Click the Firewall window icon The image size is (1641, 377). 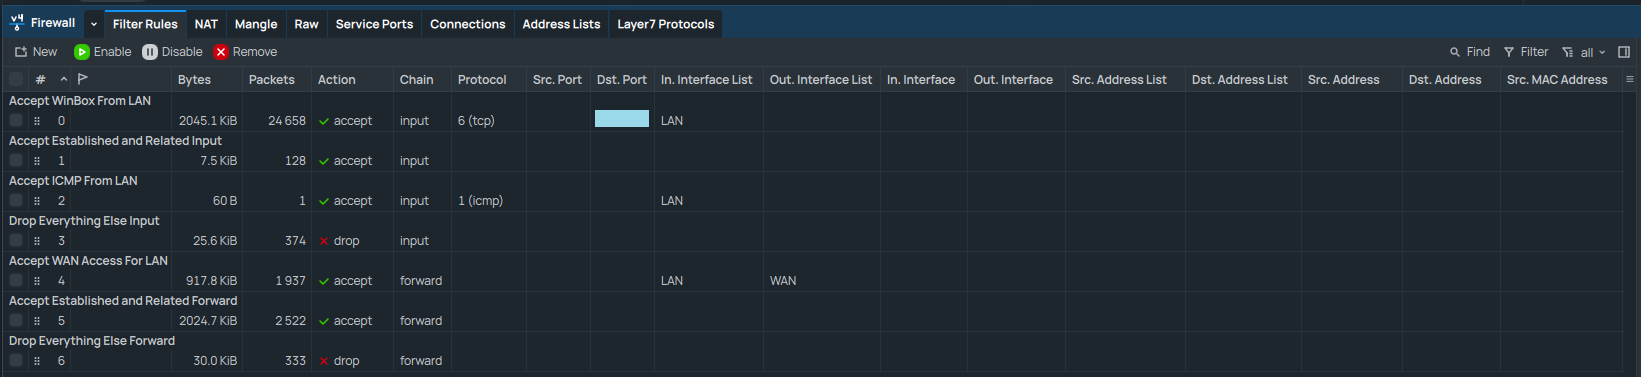click(x=17, y=22)
